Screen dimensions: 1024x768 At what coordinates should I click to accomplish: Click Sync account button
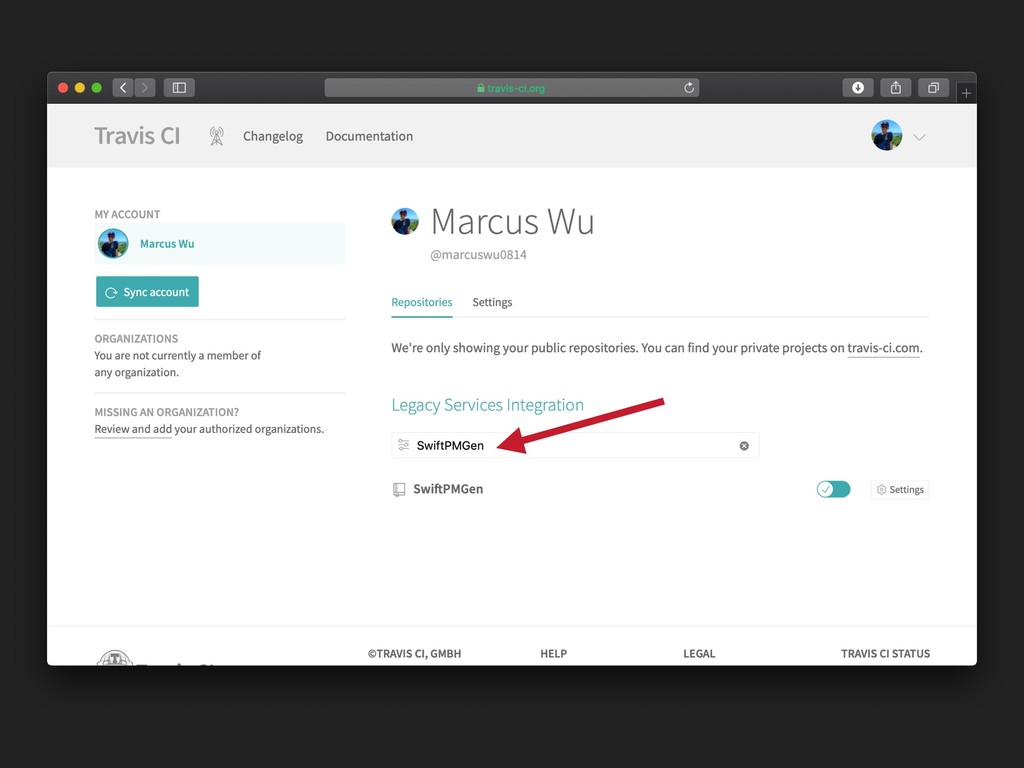coord(147,292)
